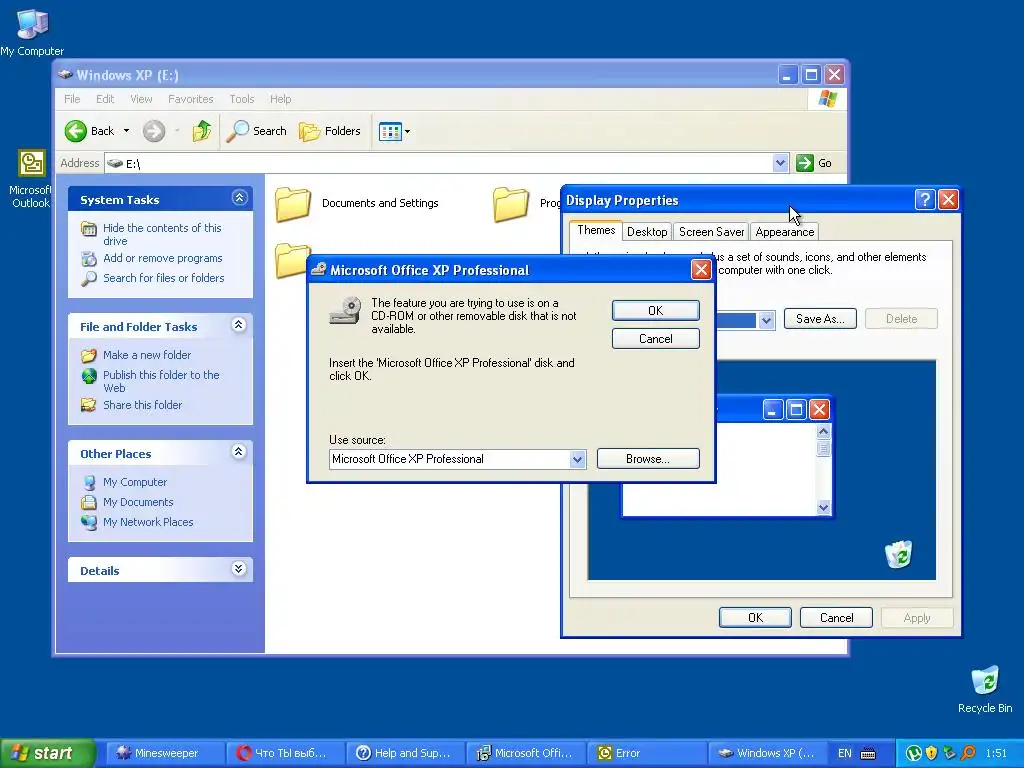Open Back button history dropdown

coord(127,131)
